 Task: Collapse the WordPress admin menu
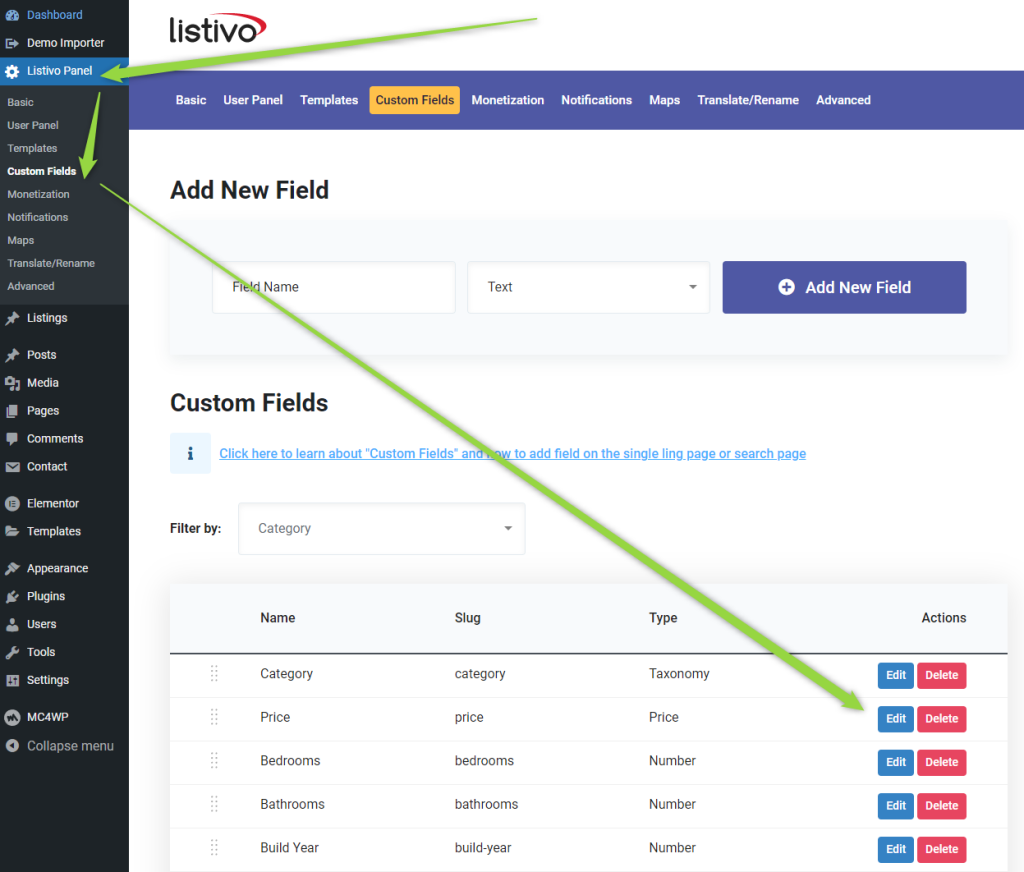pyautogui.click(x=11, y=745)
